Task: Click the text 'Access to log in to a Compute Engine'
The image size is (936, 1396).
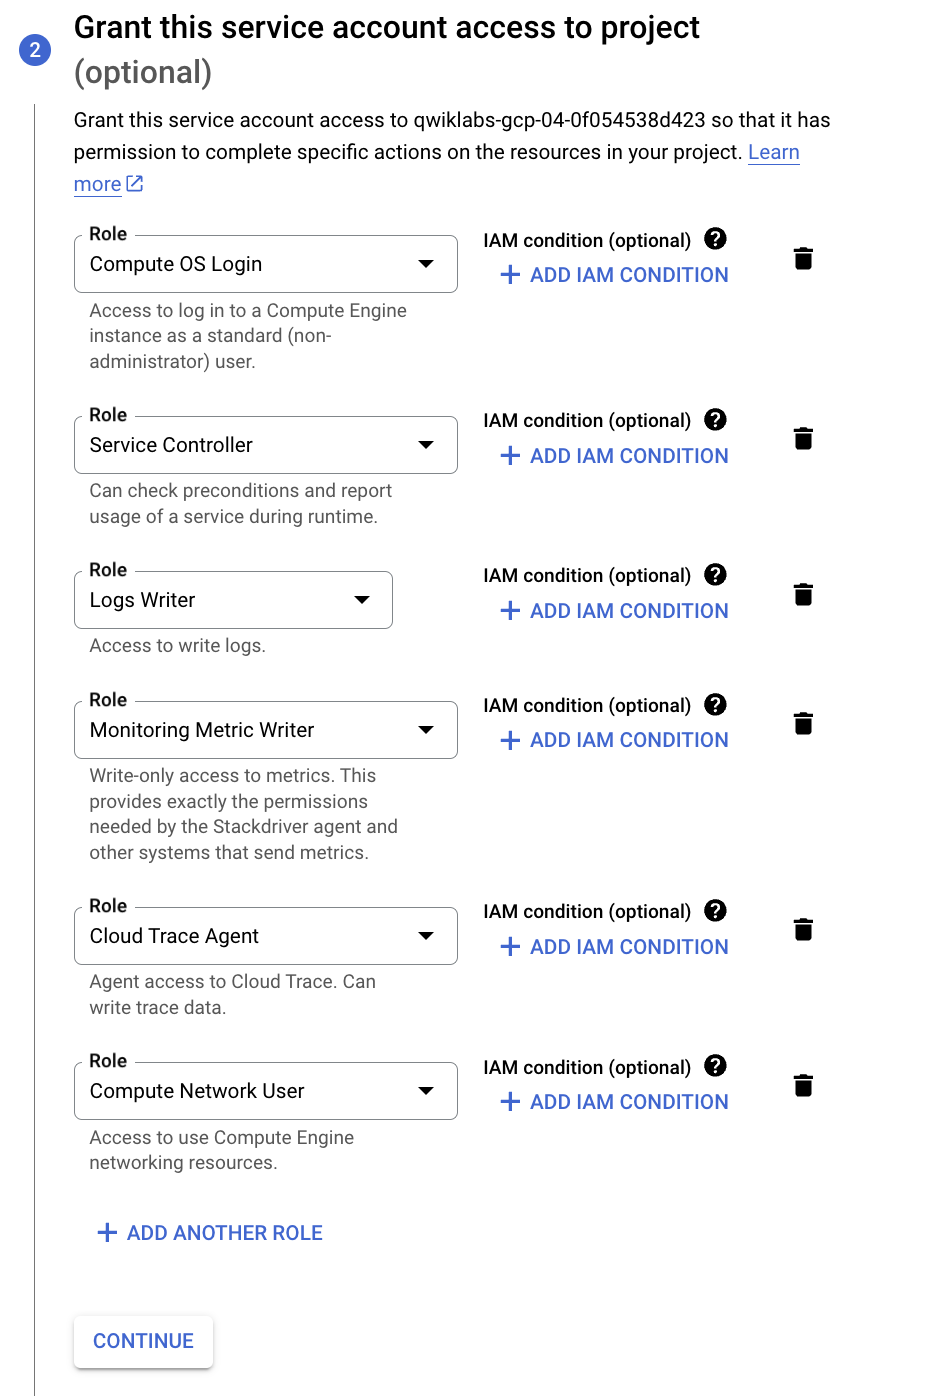Action: pyautogui.click(x=248, y=311)
